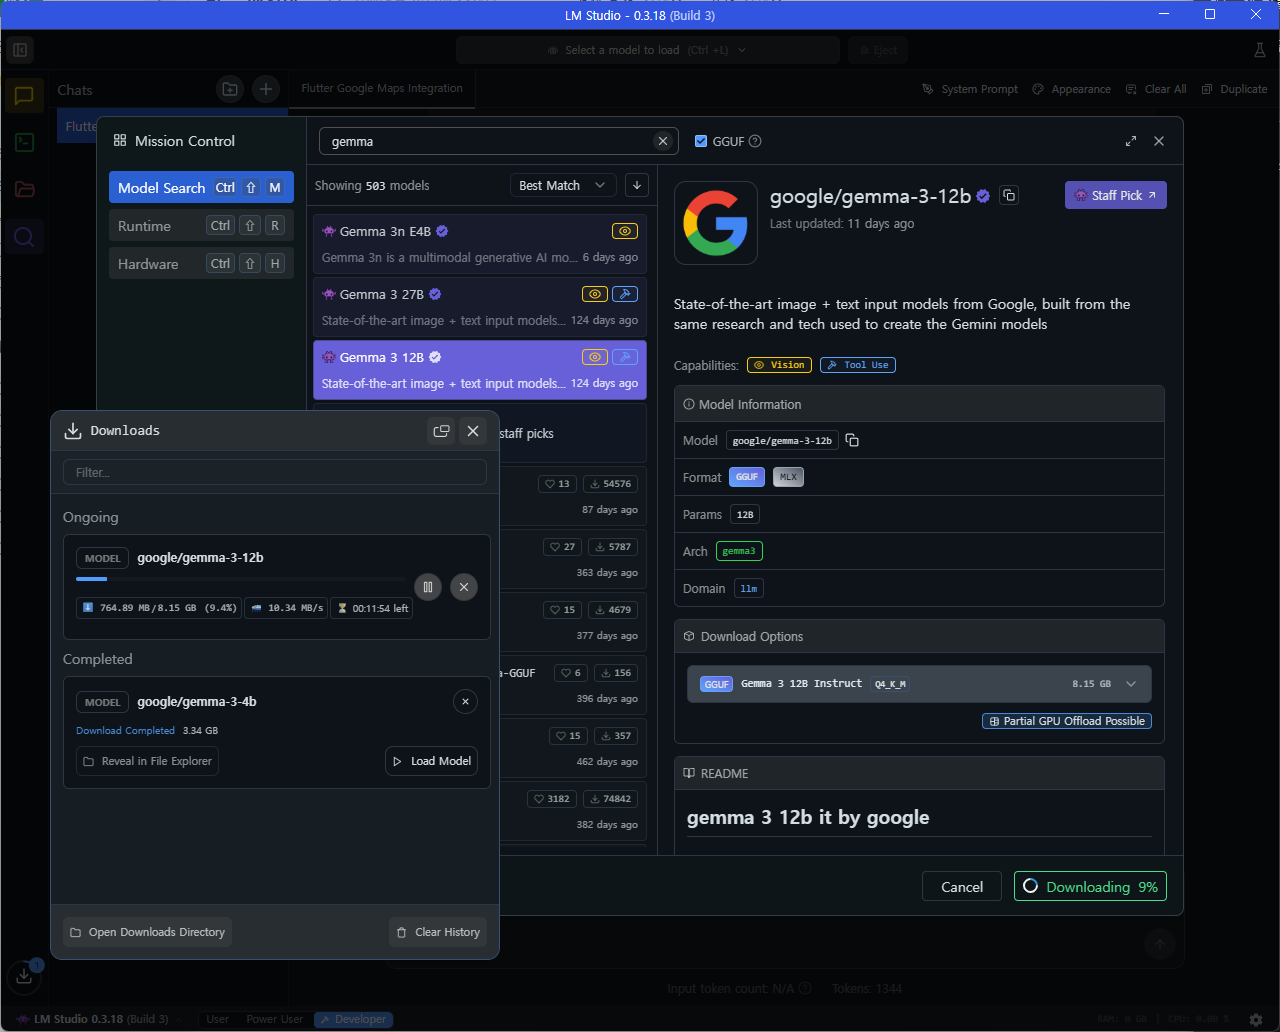The width and height of the screenshot is (1280, 1032).
Task: Click the flask icon at top right
Action: pyautogui.click(x=1260, y=50)
